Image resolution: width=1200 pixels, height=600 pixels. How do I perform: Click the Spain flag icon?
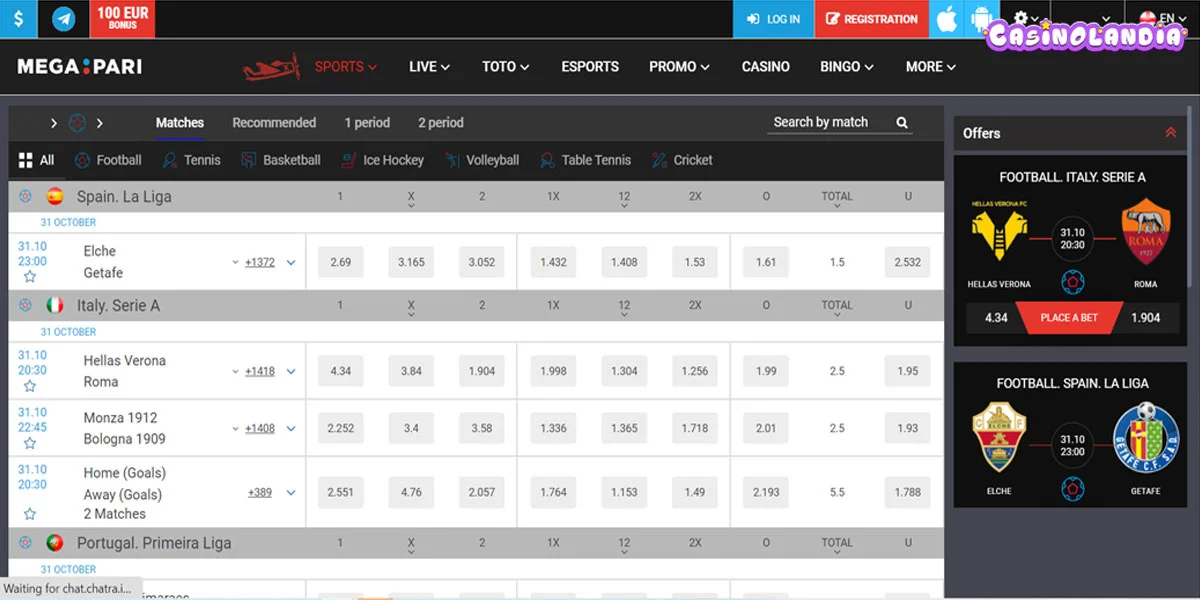point(55,196)
